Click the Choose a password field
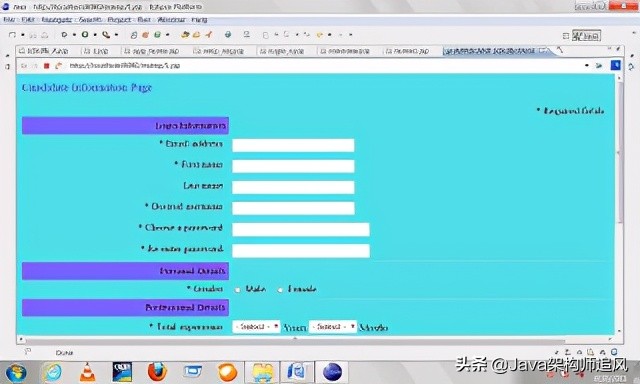The height and width of the screenshot is (384, 640). point(301,229)
